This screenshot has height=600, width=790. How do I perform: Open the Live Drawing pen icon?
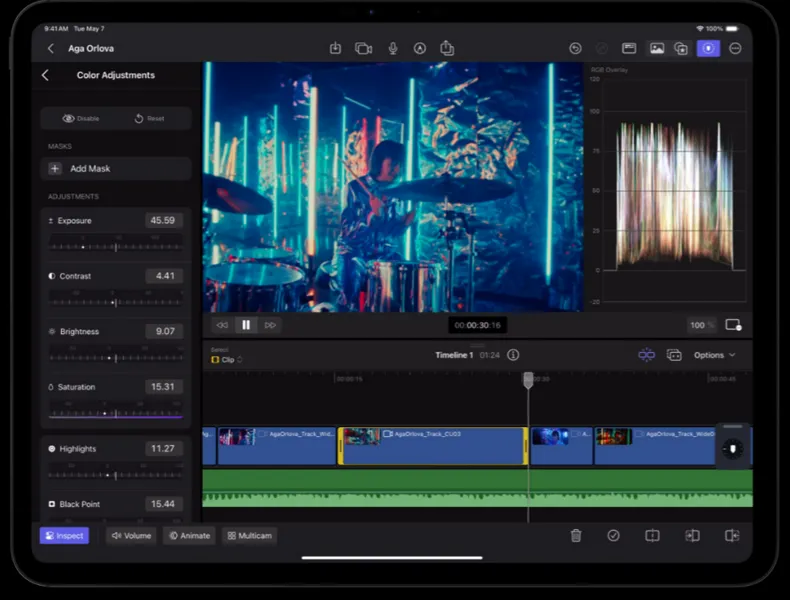click(420, 48)
